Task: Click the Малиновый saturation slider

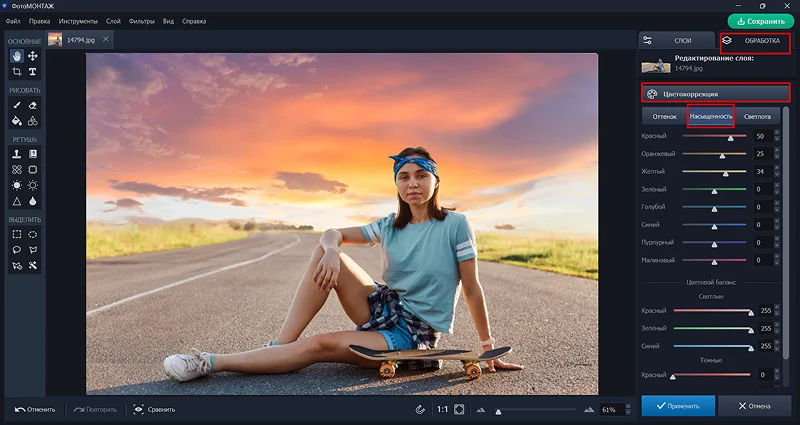Action: (x=714, y=261)
